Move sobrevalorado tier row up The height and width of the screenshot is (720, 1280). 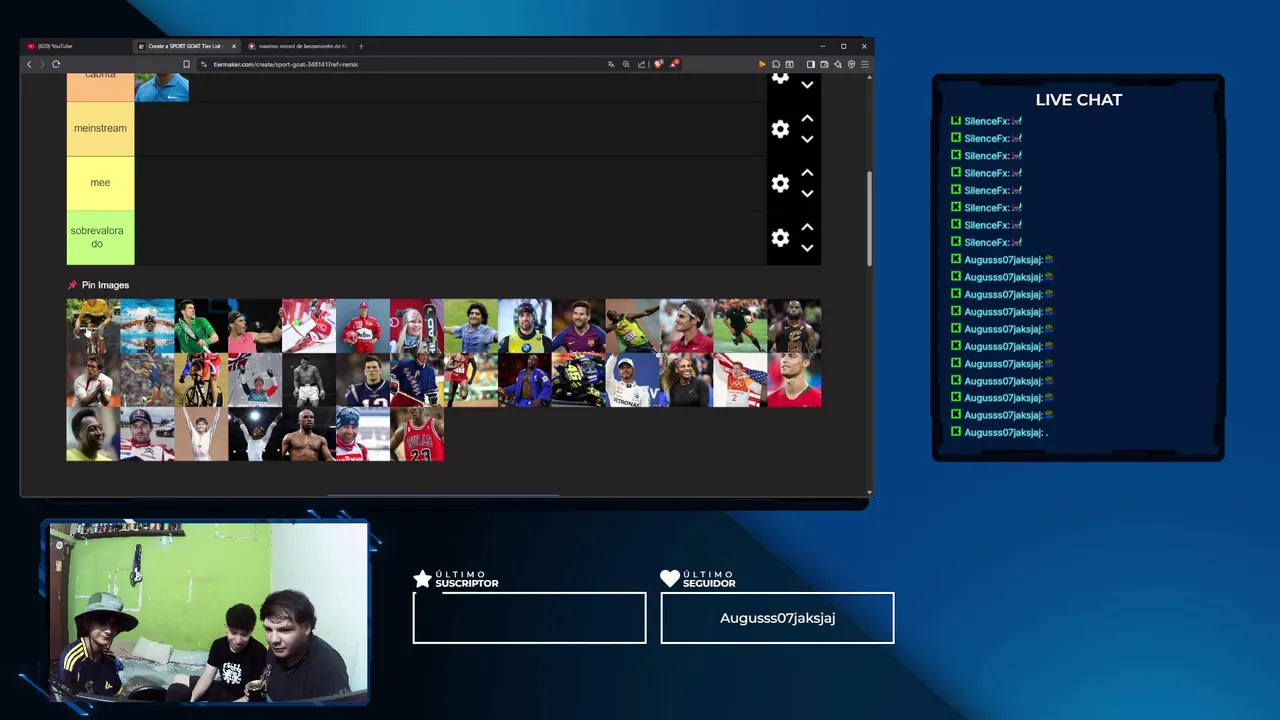[807, 228]
